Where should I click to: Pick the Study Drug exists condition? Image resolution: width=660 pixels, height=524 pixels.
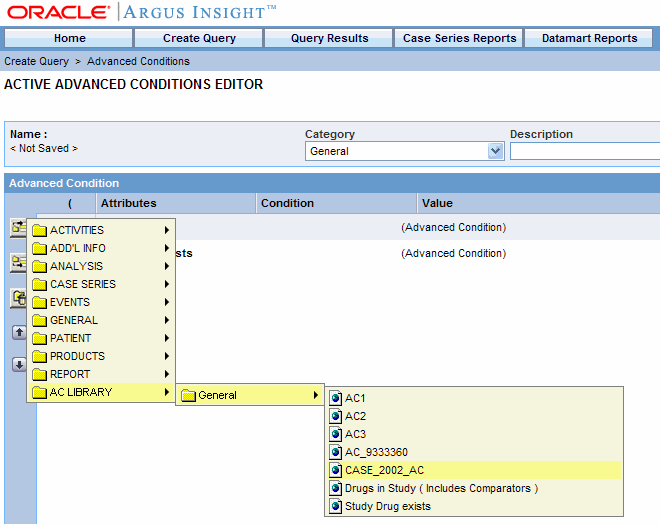pos(388,506)
